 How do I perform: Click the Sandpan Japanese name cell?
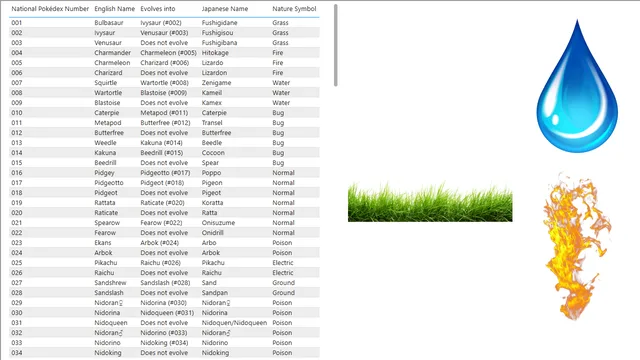click(215, 293)
